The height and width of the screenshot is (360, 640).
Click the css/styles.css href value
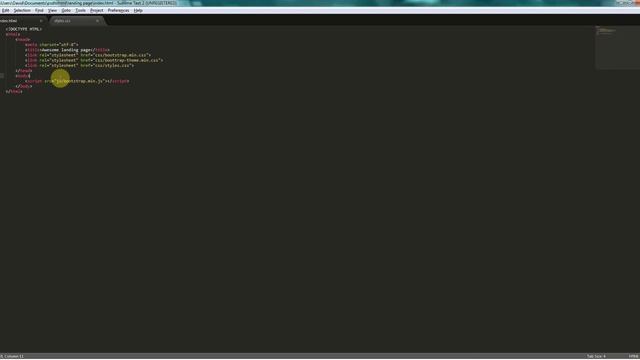(x=112, y=65)
